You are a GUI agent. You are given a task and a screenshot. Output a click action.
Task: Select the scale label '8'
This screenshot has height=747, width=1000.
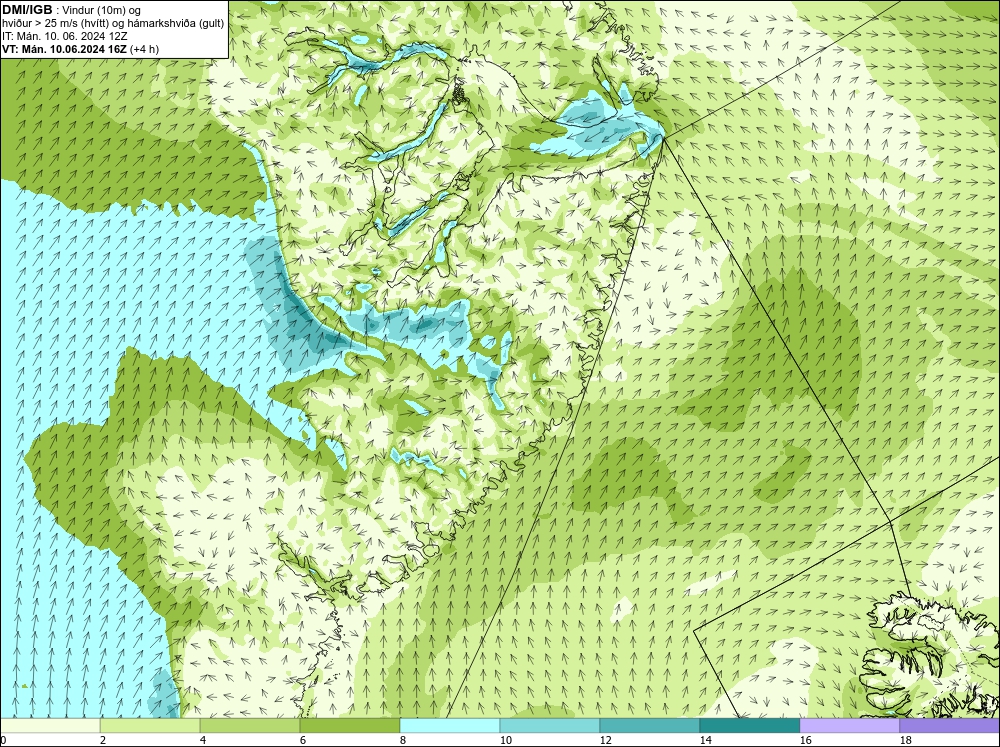tap(403, 741)
